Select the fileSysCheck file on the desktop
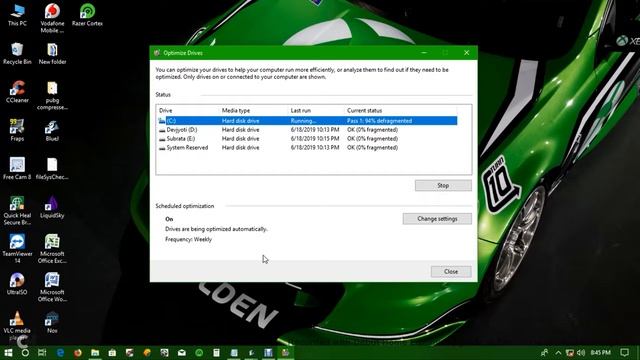This screenshot has height=360, width=640. click(x=52, y=168)
